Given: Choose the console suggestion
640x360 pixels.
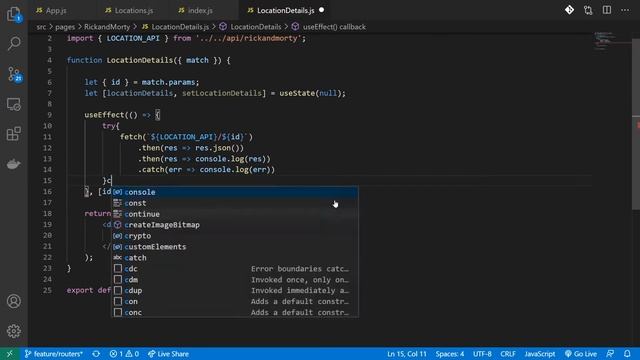Looking at the screenshot, I should 235,192.
